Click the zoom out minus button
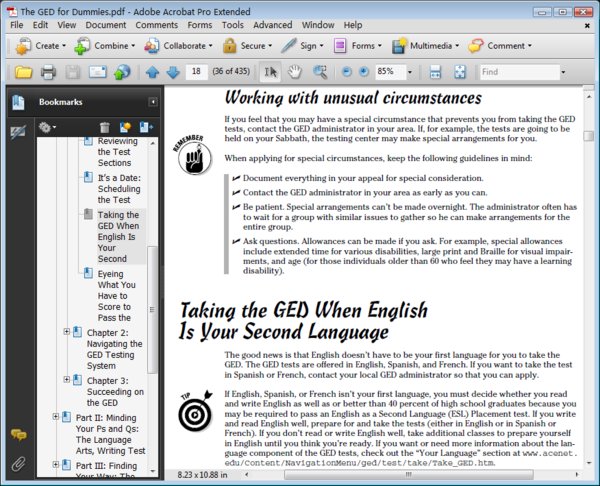This screenshot has width=600, height=486. [347, 72]
